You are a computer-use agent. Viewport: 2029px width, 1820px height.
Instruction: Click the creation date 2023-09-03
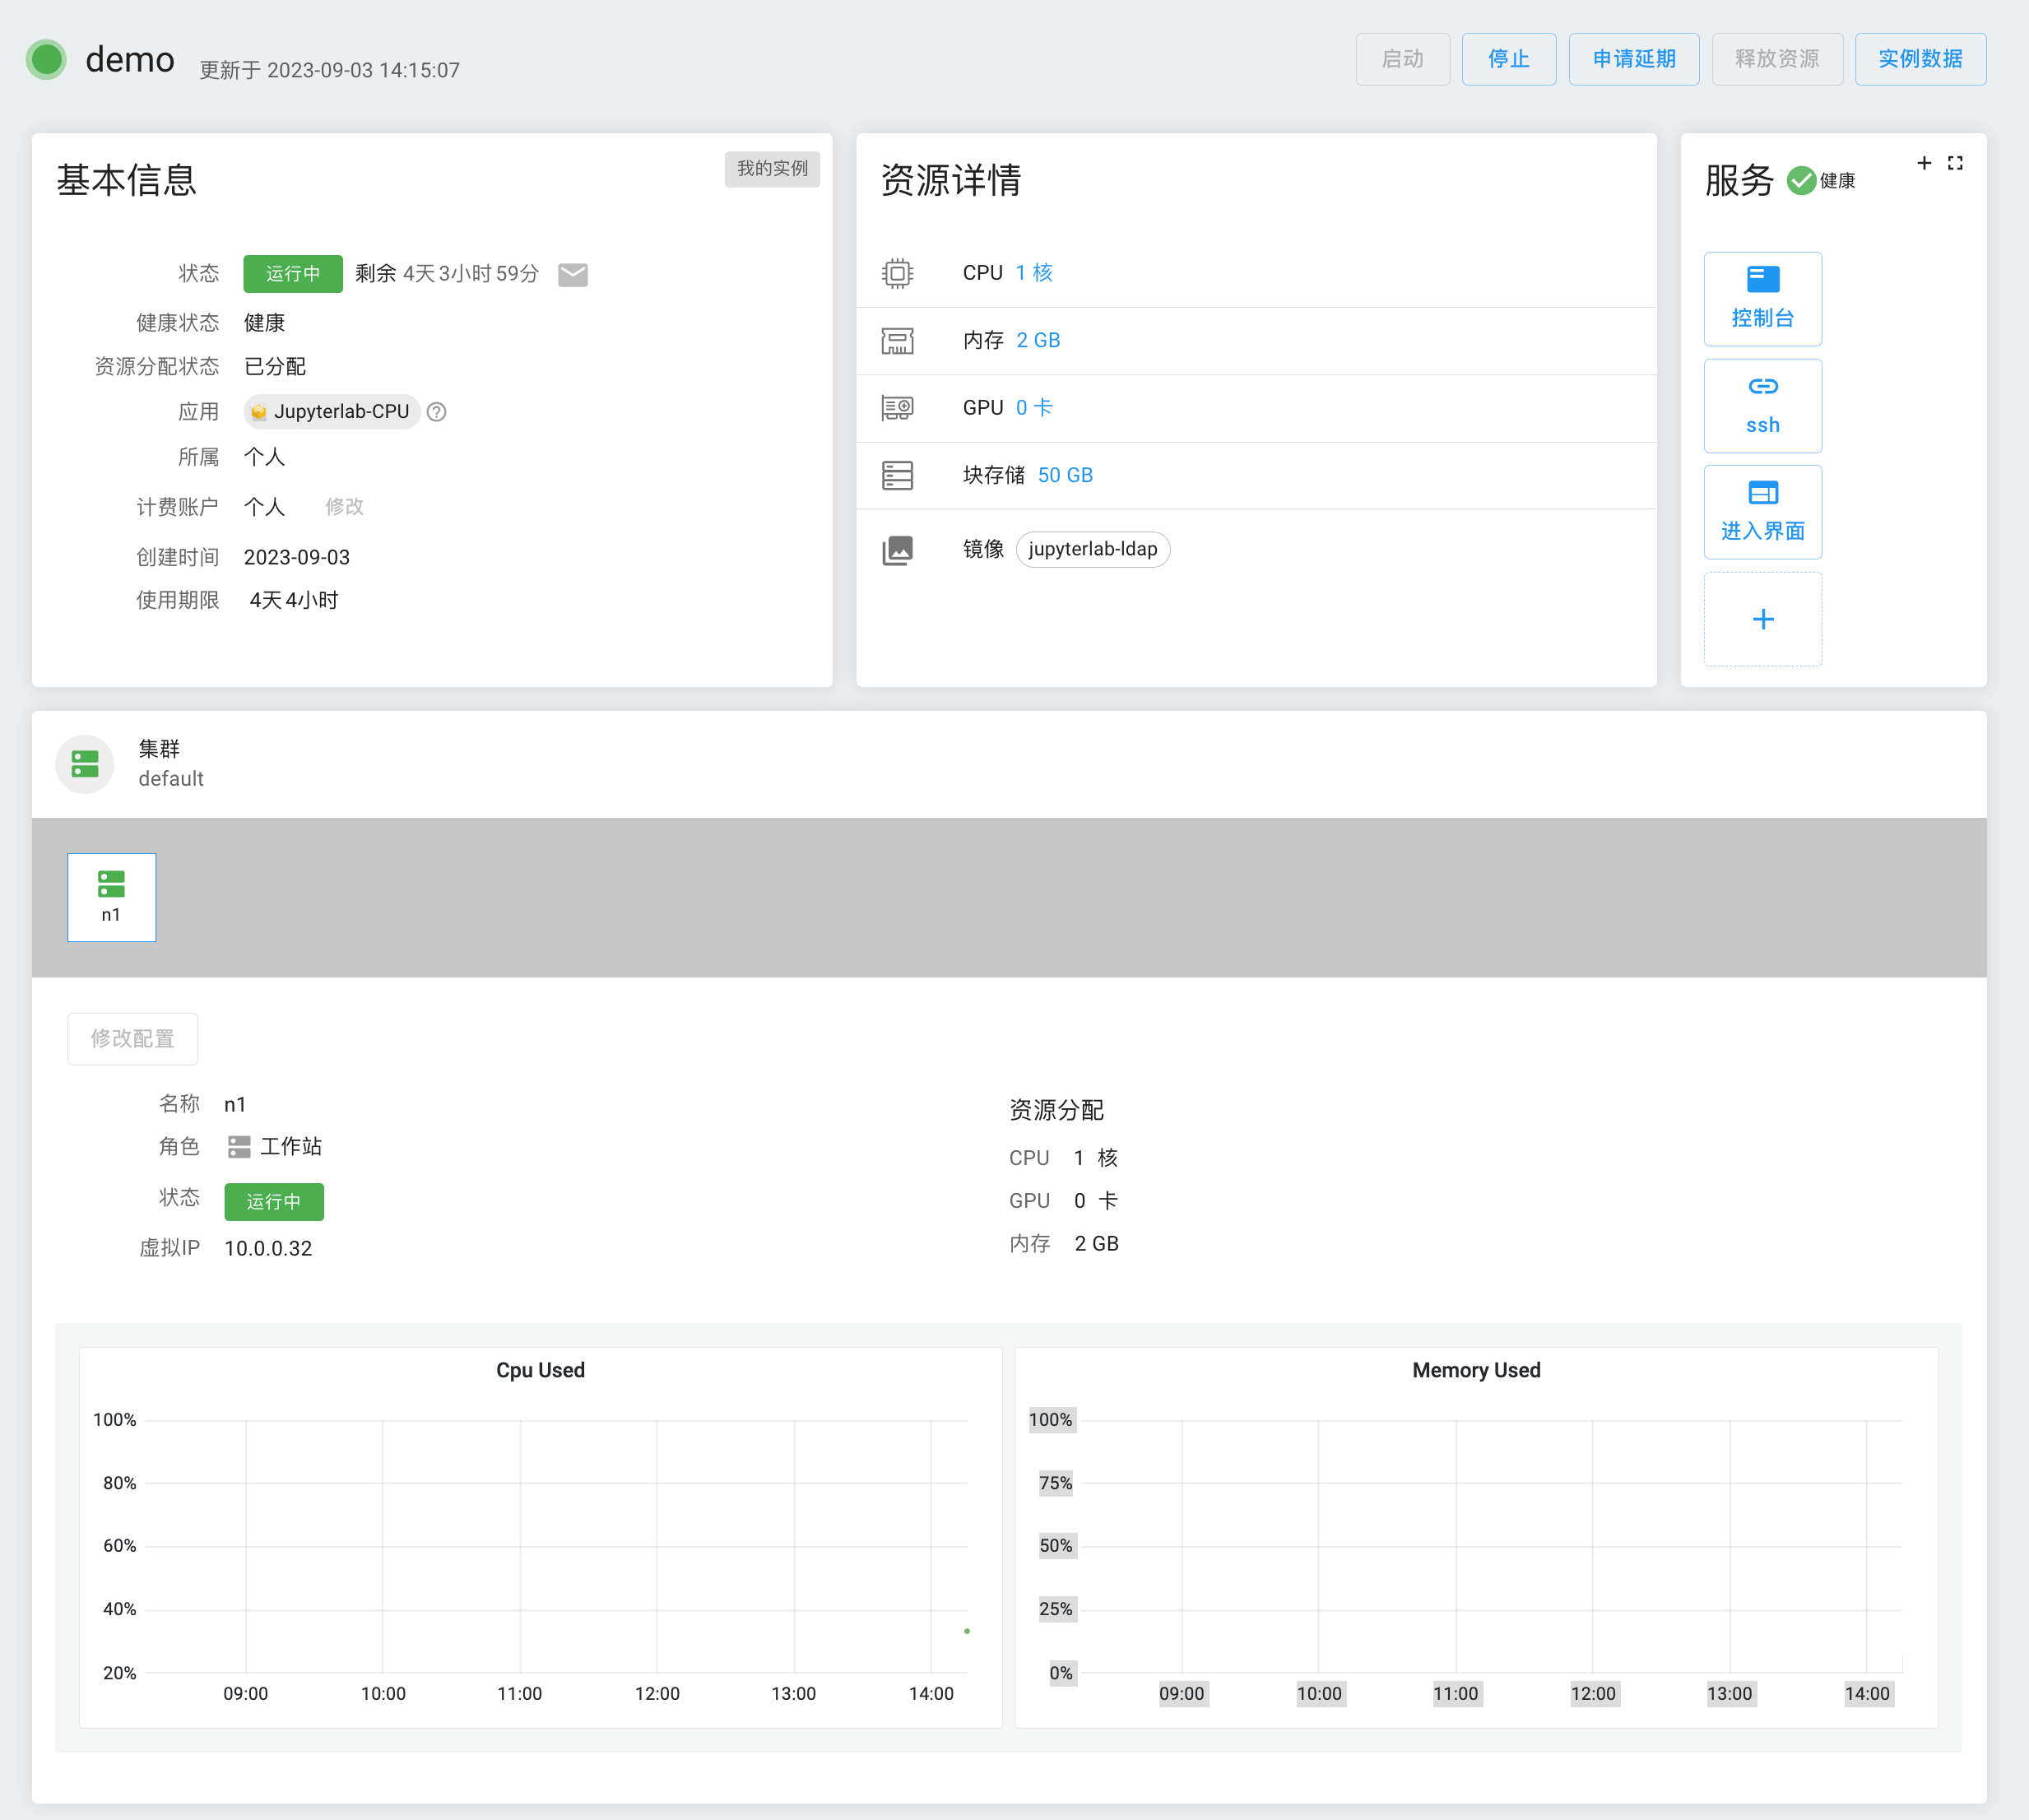297,557
